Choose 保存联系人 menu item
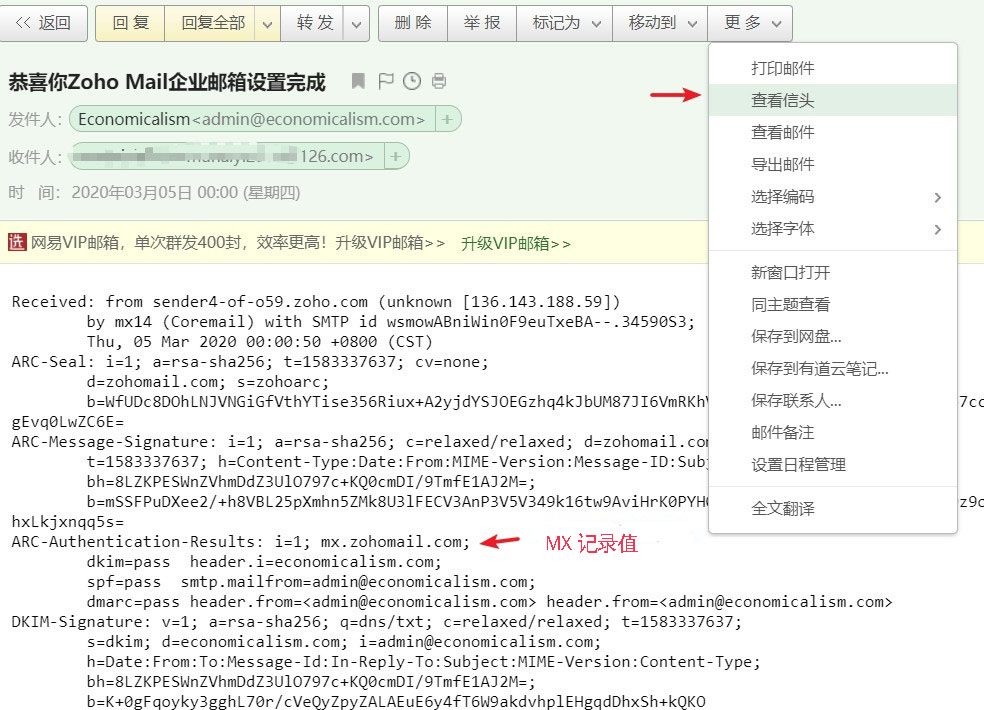 click(833, 401)
